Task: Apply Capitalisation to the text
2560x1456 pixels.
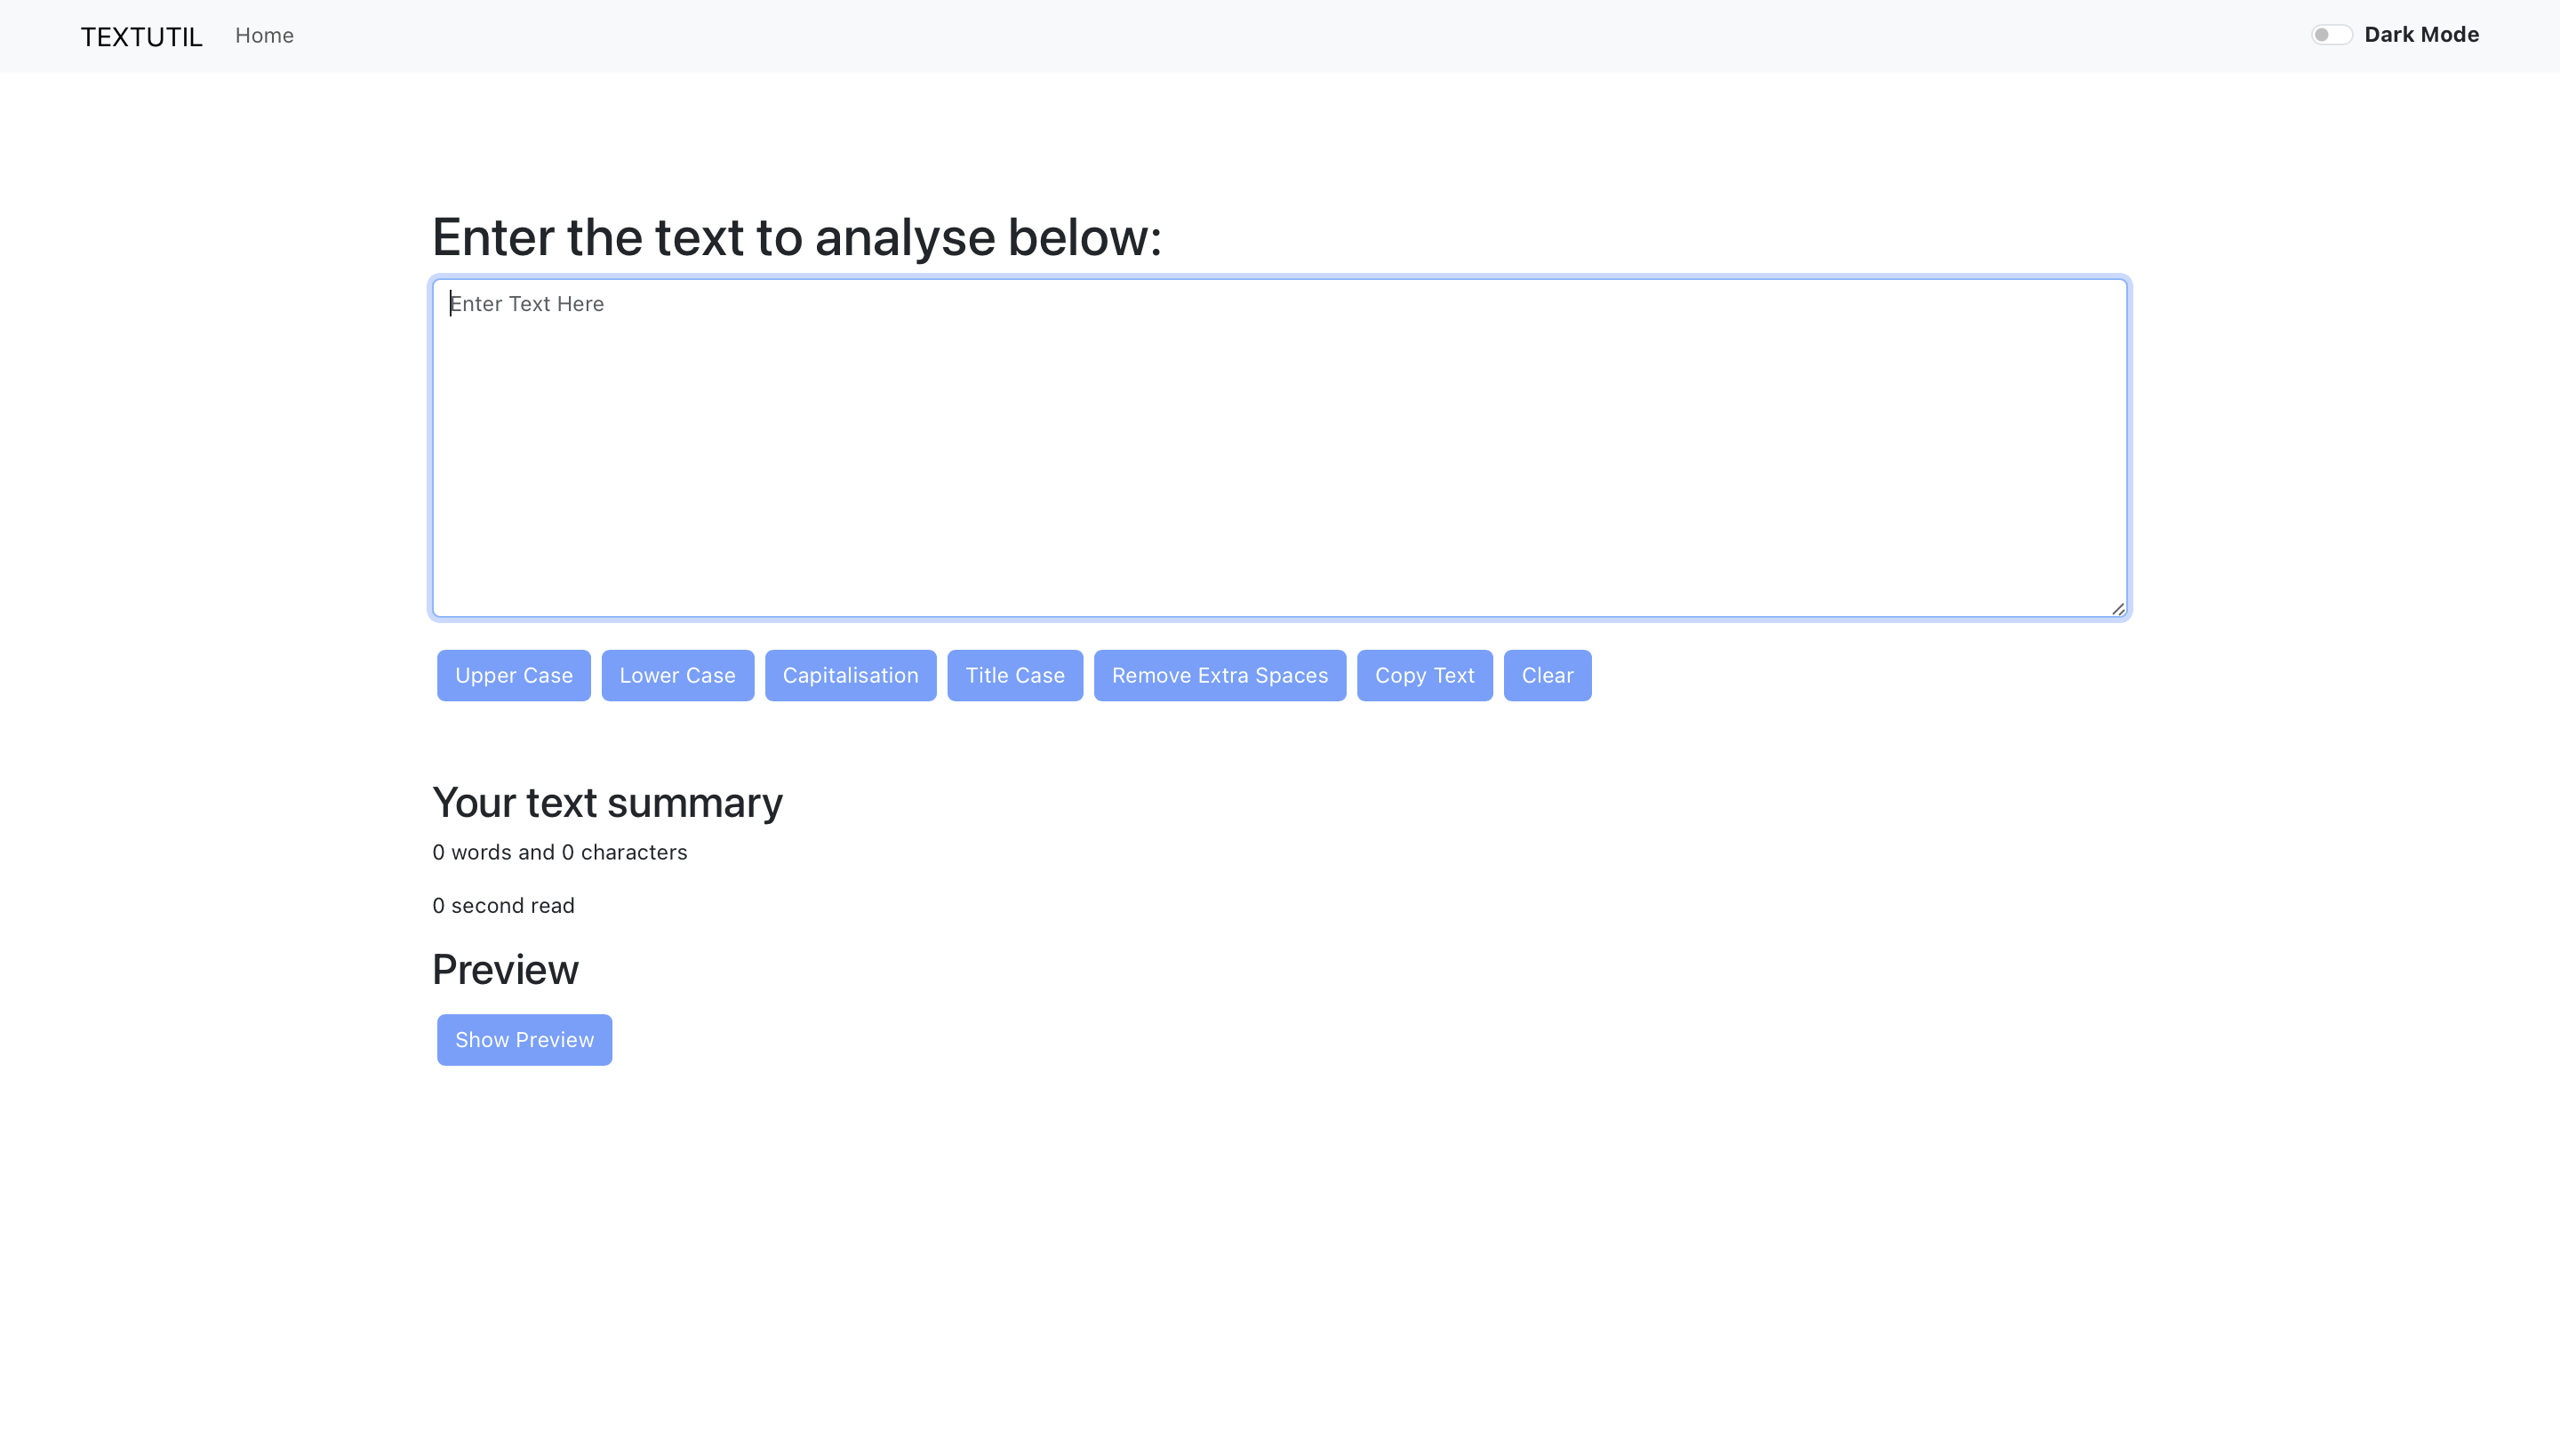Action: [x=850, y=675]
